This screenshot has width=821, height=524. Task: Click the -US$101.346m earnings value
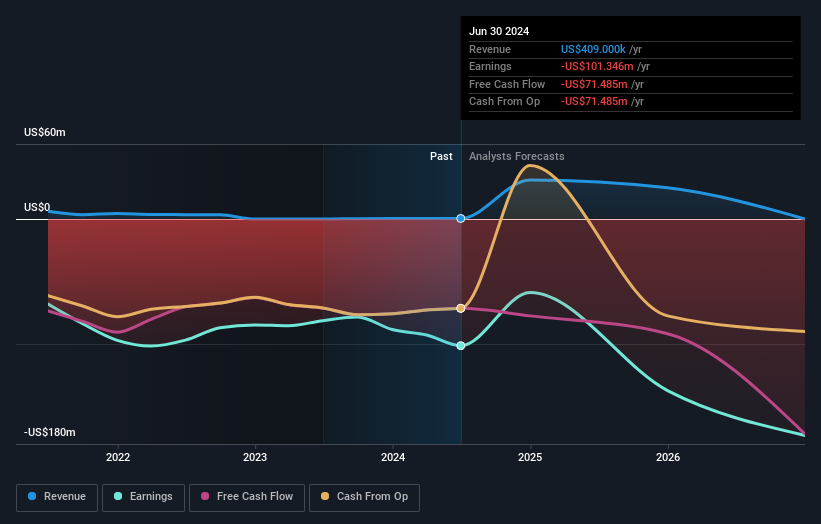point(597,66)
